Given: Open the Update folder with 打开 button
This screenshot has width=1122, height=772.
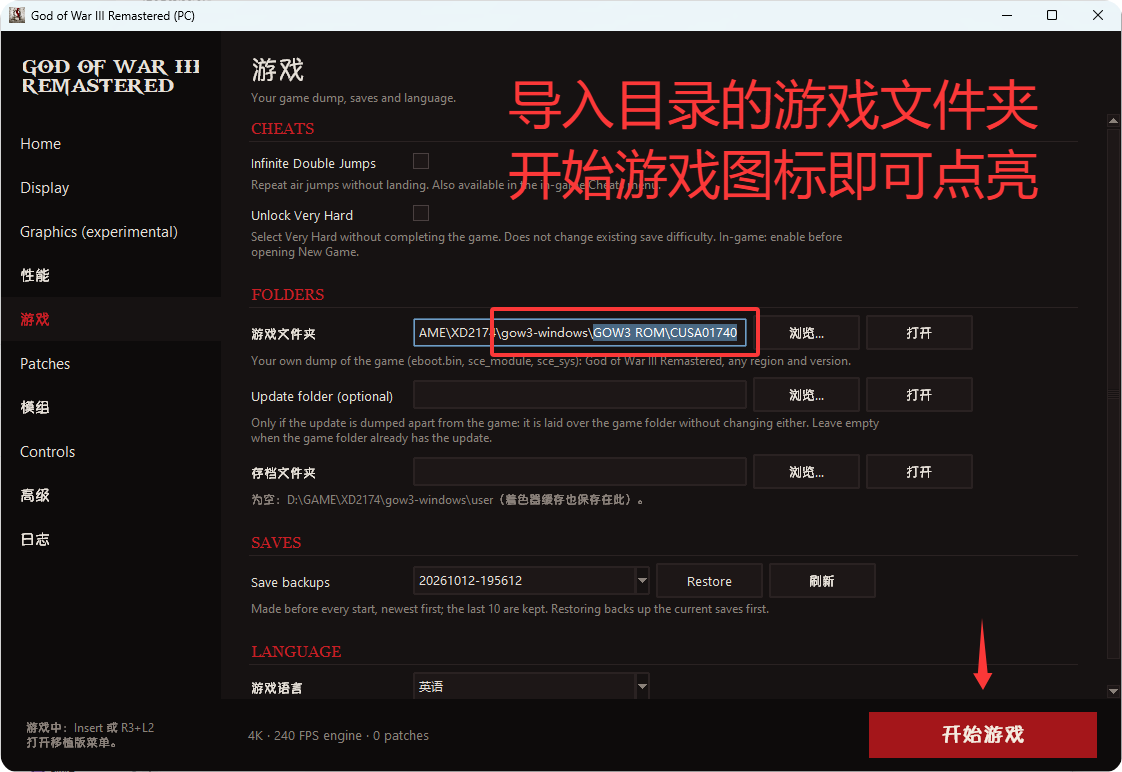Looking at the screenshot, I should click(919, 395).
